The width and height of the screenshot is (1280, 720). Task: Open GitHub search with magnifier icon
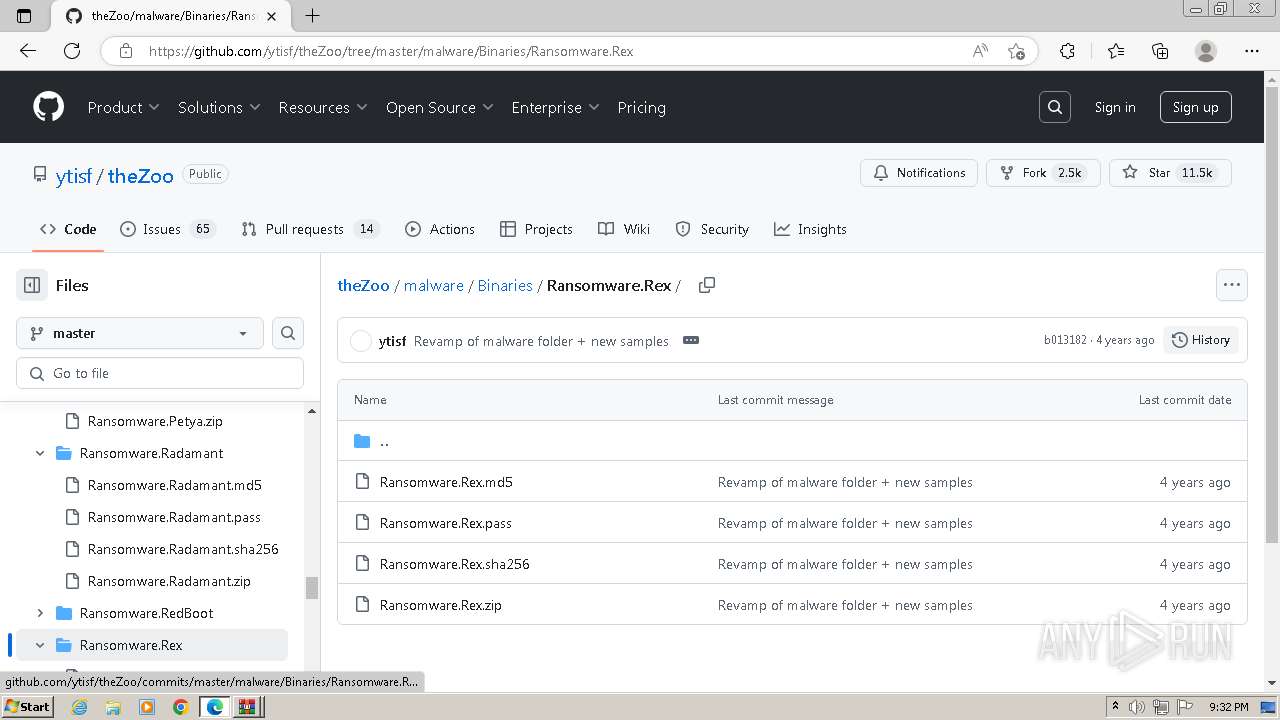1055,107
